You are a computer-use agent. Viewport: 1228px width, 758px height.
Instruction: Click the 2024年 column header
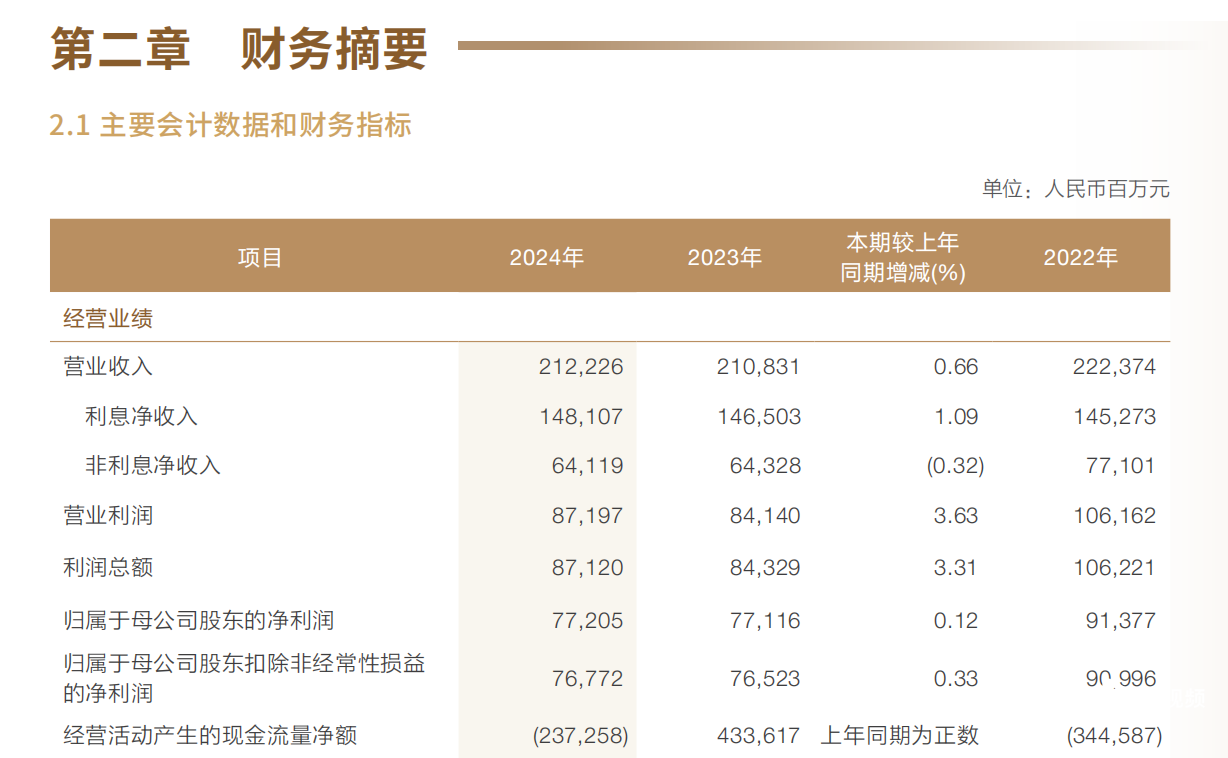click(546, 257)
